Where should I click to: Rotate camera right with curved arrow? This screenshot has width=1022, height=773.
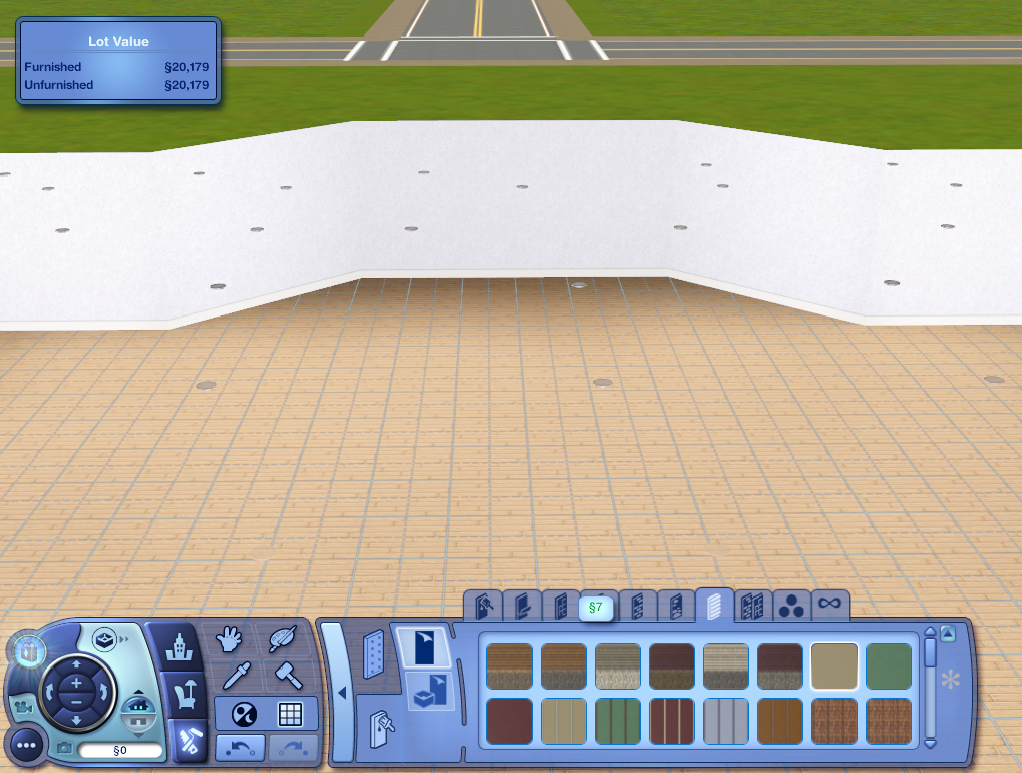[x=104, y=692]
